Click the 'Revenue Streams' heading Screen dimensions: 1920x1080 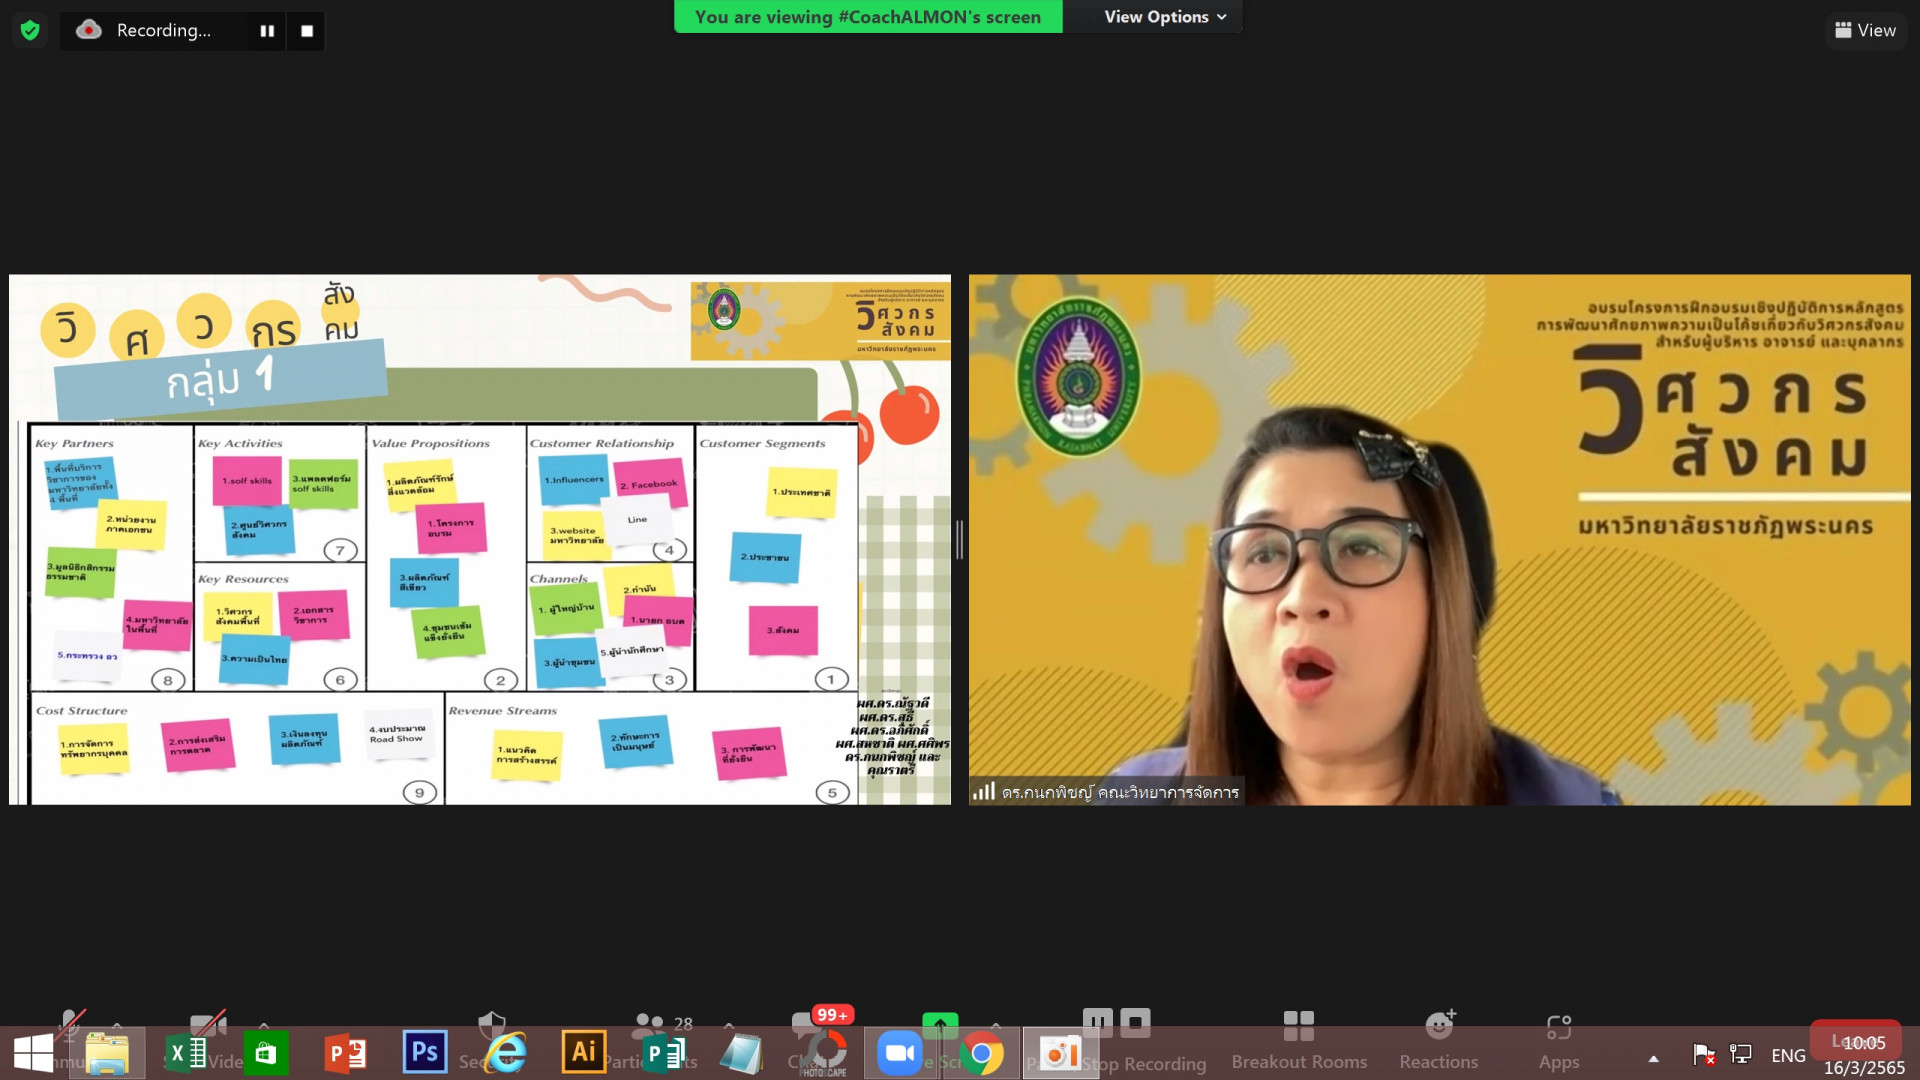(503, 711)
